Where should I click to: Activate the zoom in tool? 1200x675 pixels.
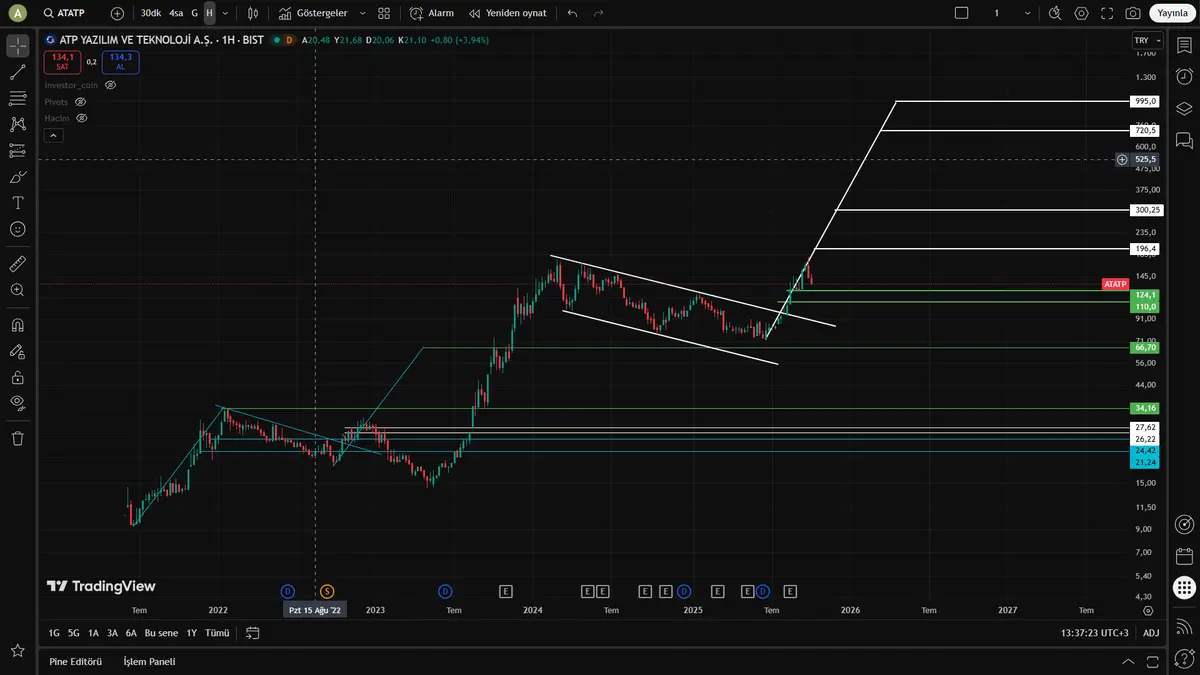point(18,290)
